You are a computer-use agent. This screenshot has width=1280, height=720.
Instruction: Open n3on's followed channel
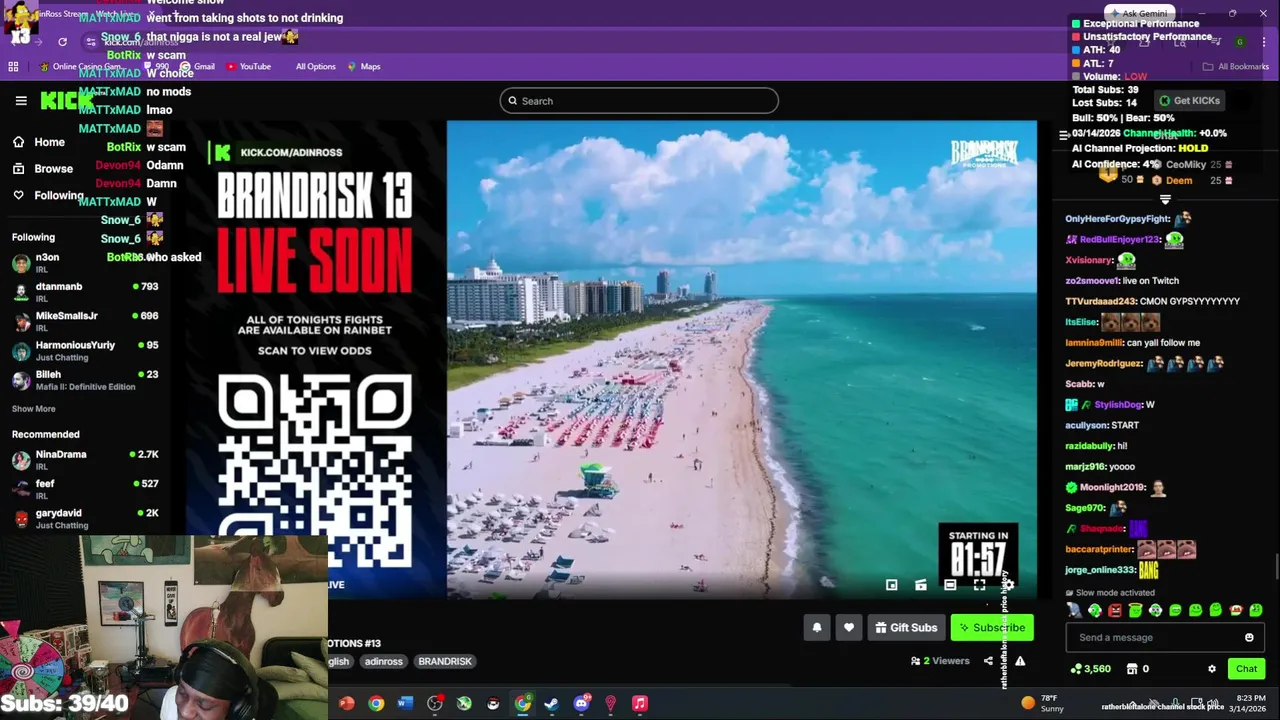click(x=85, y=263)
